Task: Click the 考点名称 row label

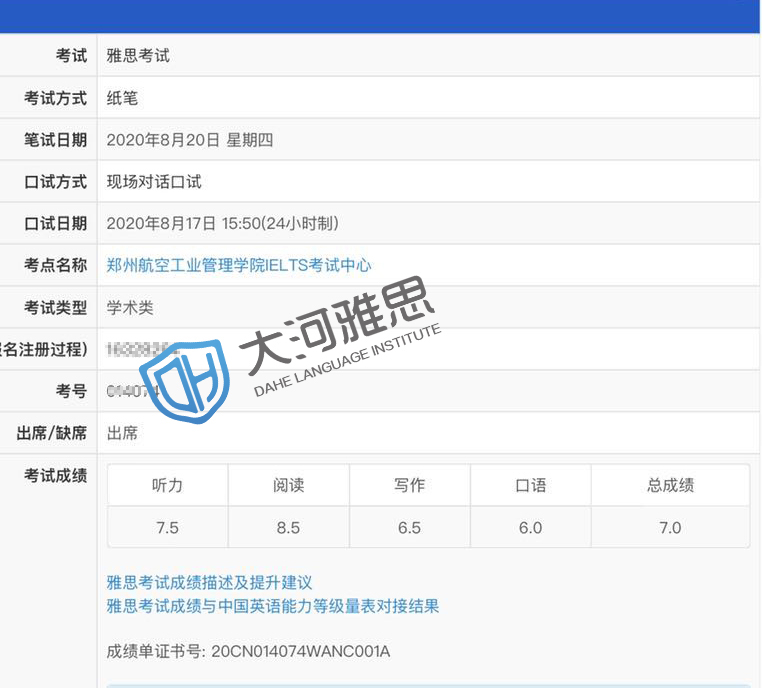Action: point(55,265)
